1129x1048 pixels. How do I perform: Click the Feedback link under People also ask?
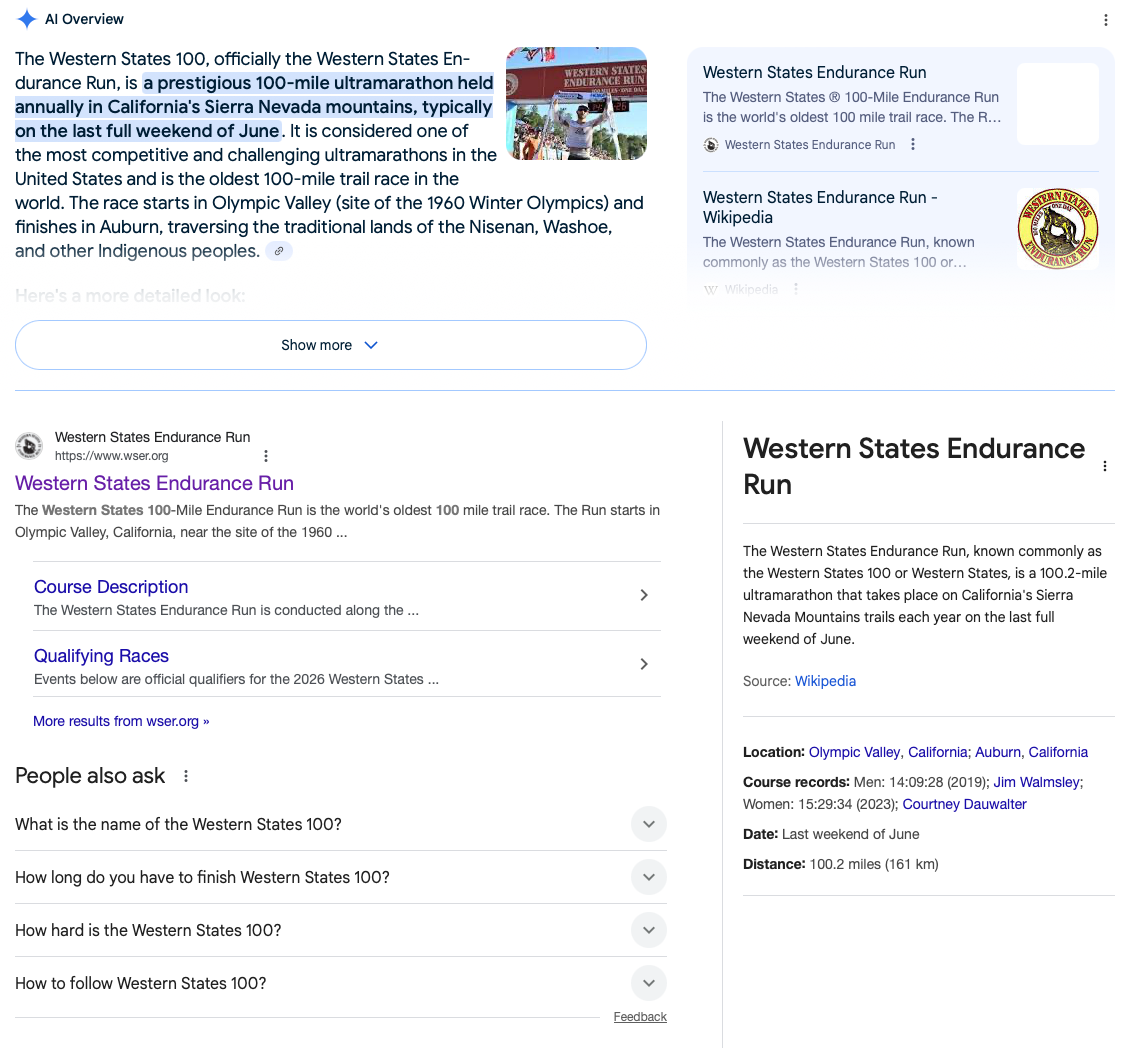tap(640, 1017)
